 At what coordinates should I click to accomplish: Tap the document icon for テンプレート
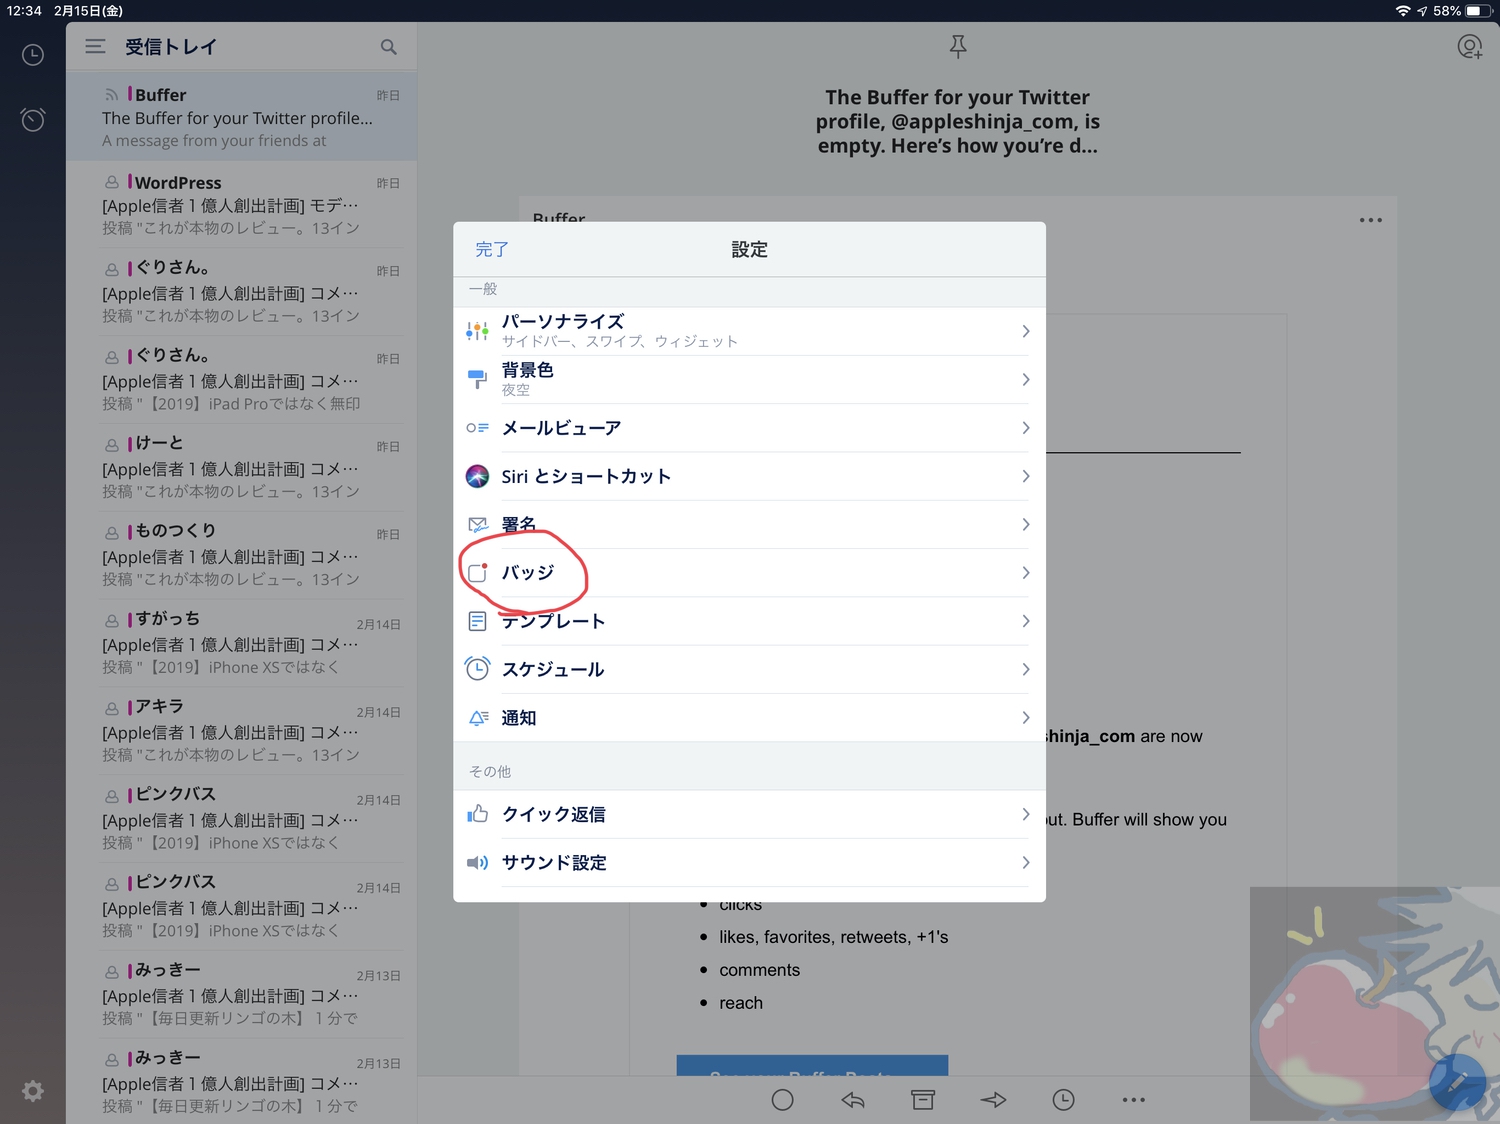coord(477,621)
